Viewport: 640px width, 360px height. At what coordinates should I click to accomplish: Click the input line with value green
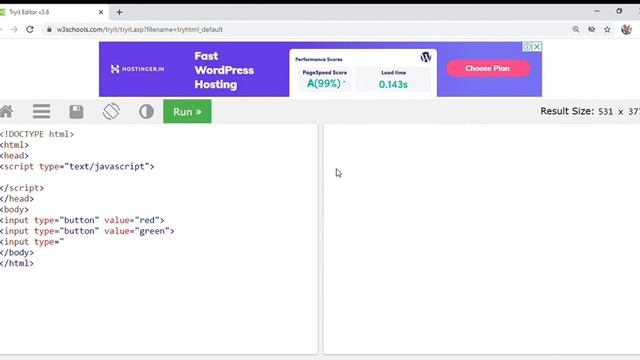pos(87,231)
